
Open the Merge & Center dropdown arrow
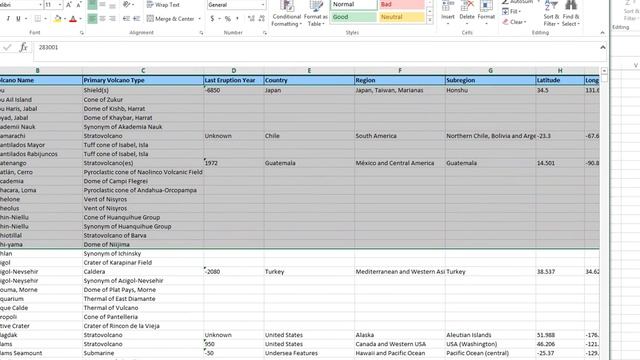[200, 19]
